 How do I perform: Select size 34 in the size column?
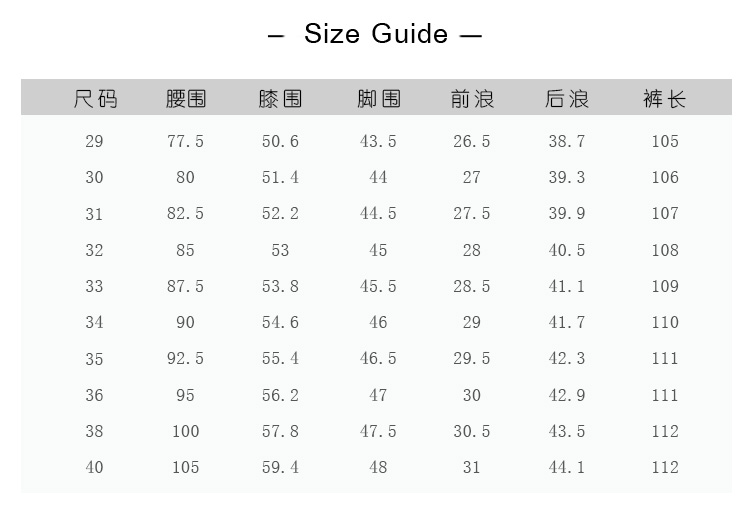pos(94,322)
